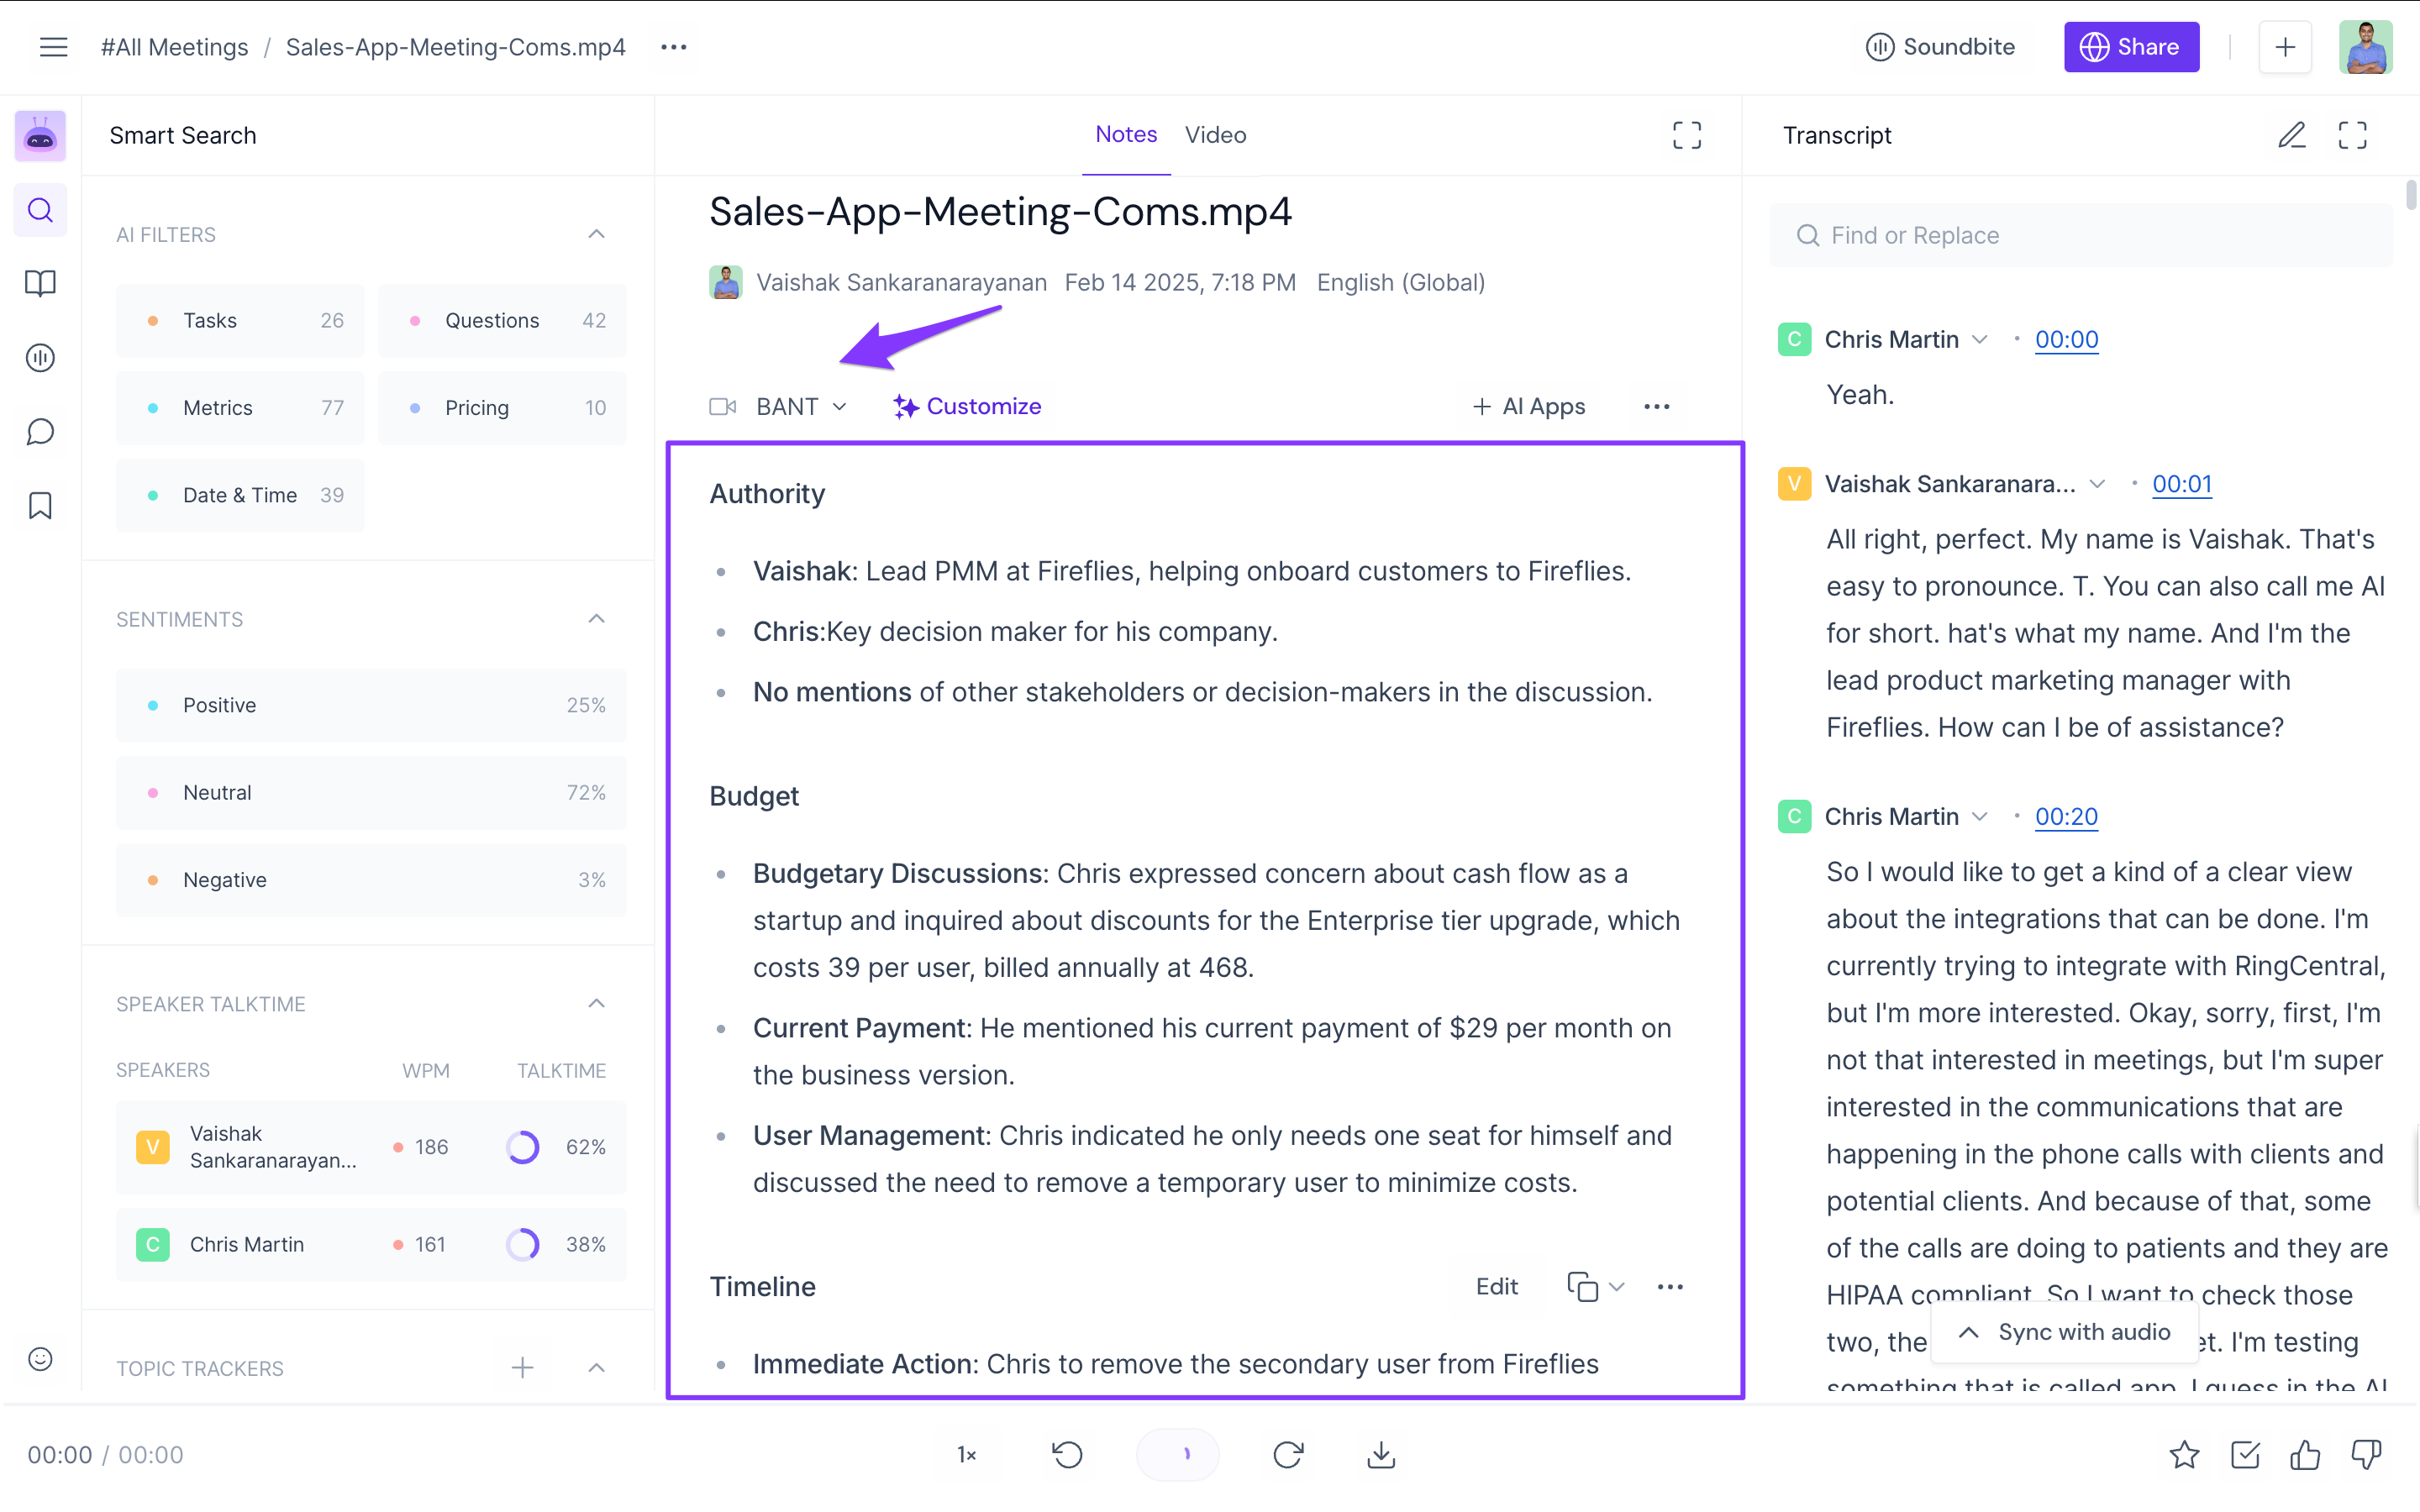Open the user profile avatar
Viewport: 2420px width, 1512px height.
pos(2365,47)
